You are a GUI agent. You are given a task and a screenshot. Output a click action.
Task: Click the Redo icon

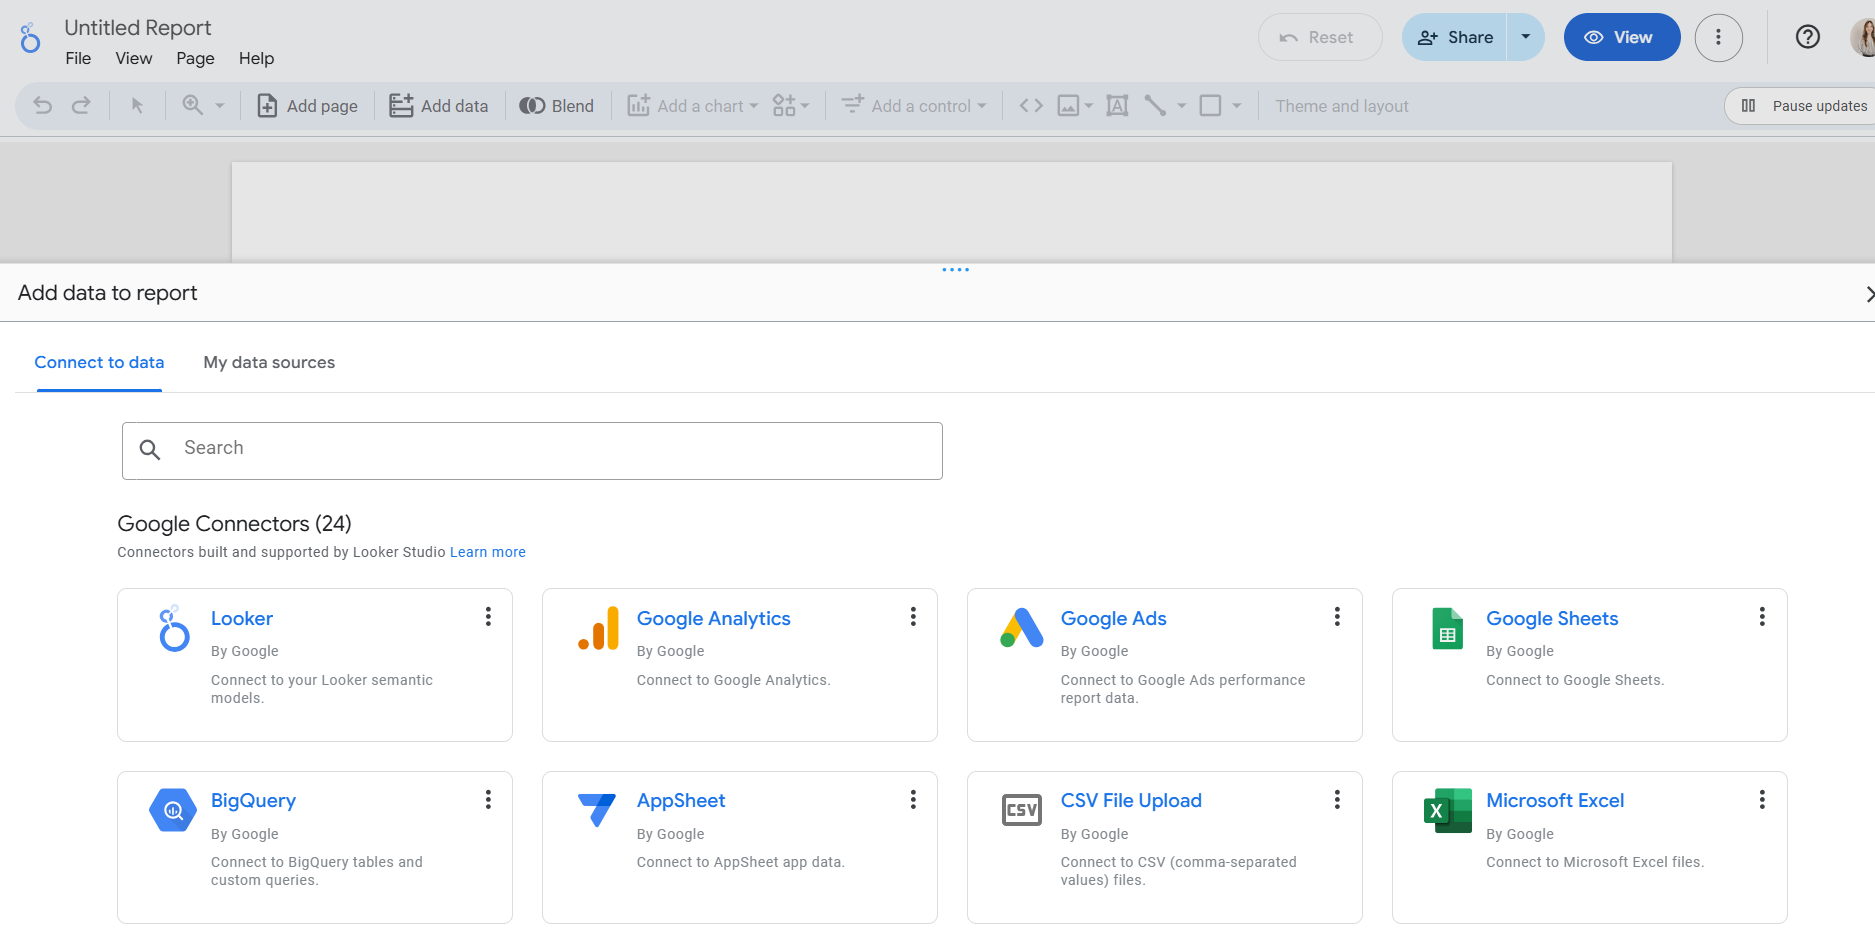click(80, 105)
